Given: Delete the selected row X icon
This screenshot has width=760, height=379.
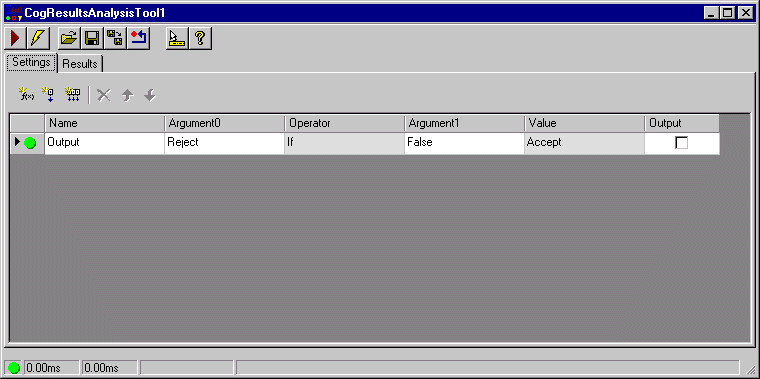Looking at the screenshot, I should 104,95.
